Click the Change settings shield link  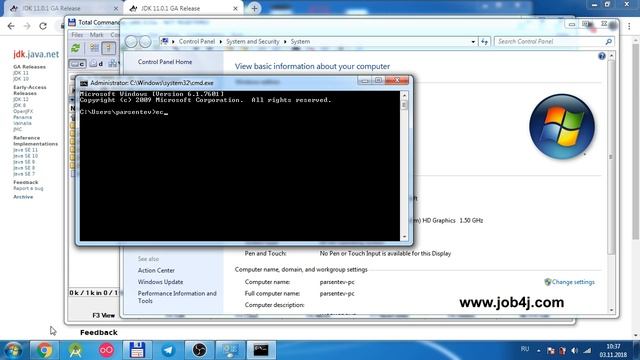coord(569,282)
